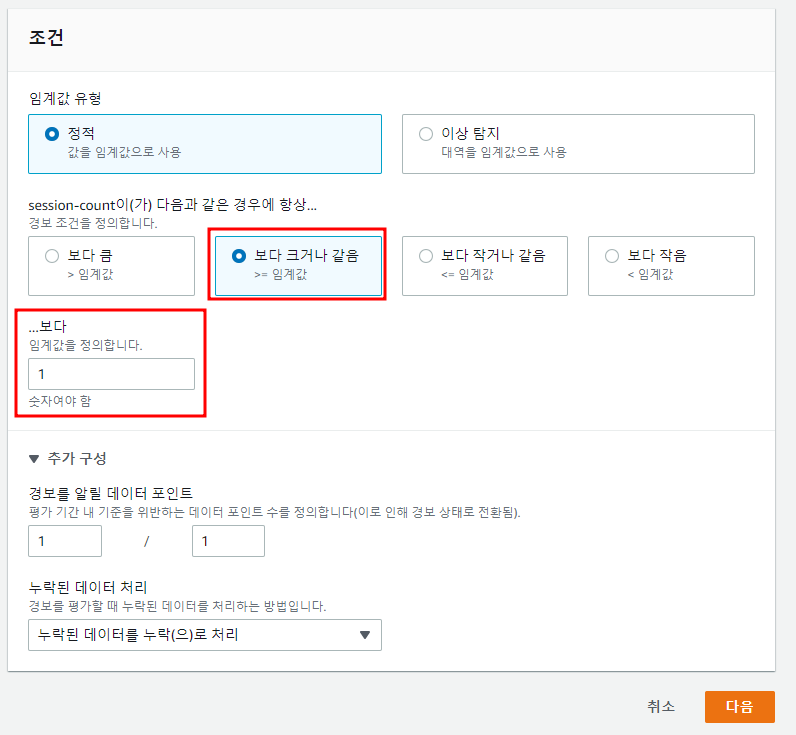The width and height of the screenshot is (796, 735).
Task: Click the 대역을 임계값으로 사용 description
Action: (504, 152)
